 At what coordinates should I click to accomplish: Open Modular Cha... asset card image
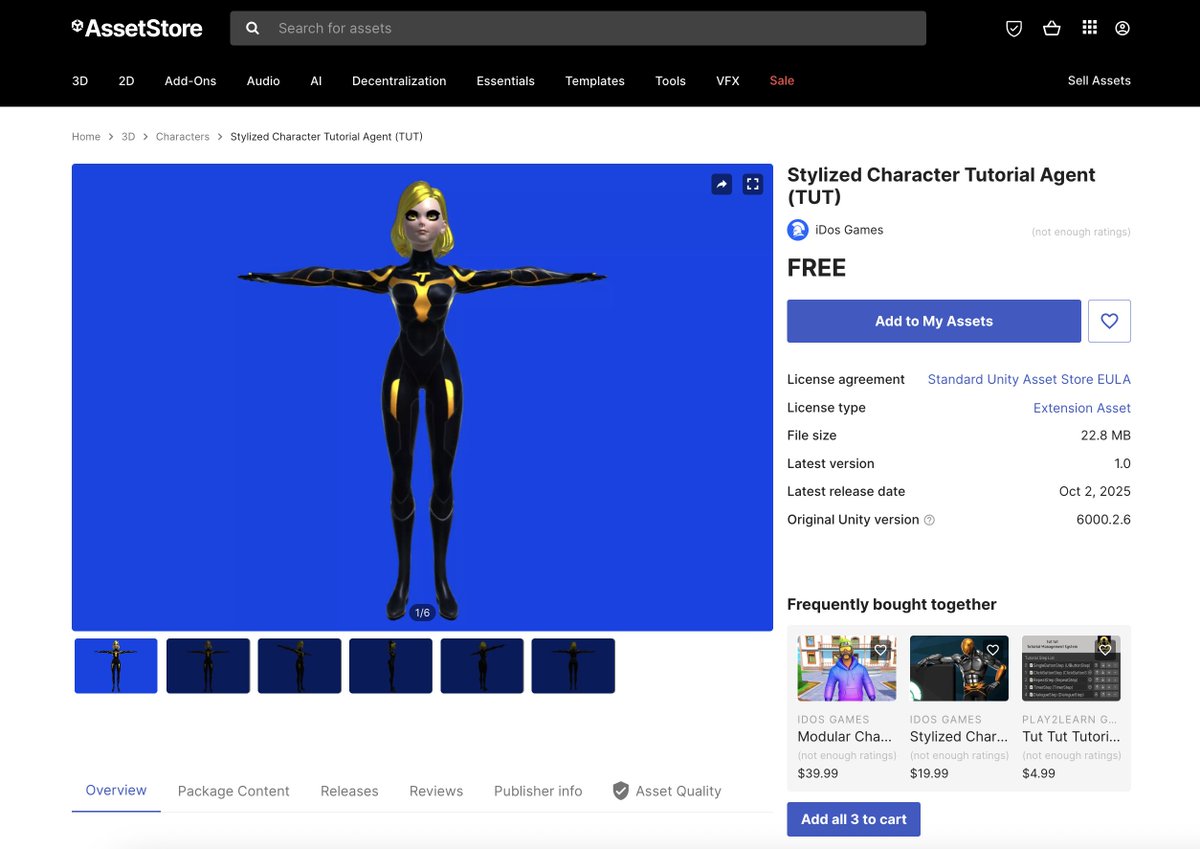846,668
